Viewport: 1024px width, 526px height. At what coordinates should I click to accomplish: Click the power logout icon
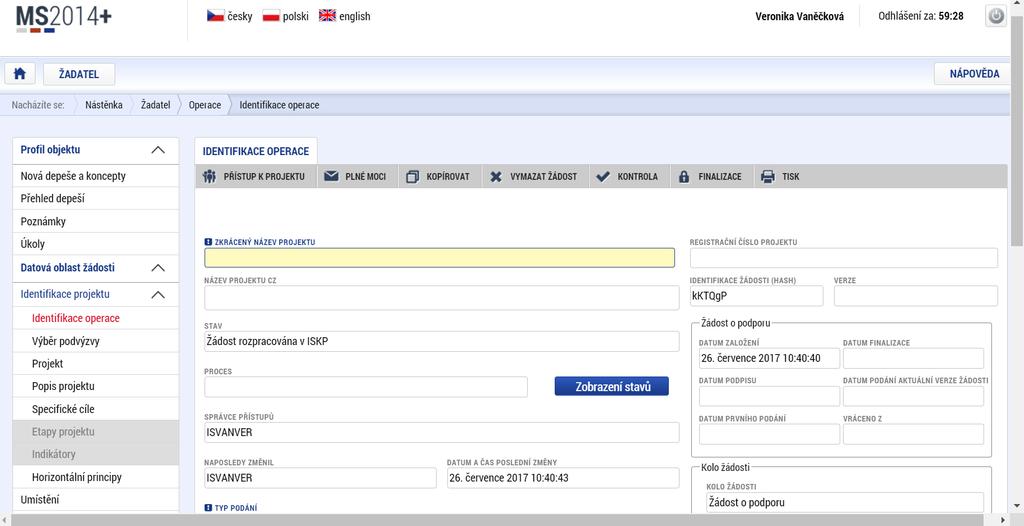[995, 16]
